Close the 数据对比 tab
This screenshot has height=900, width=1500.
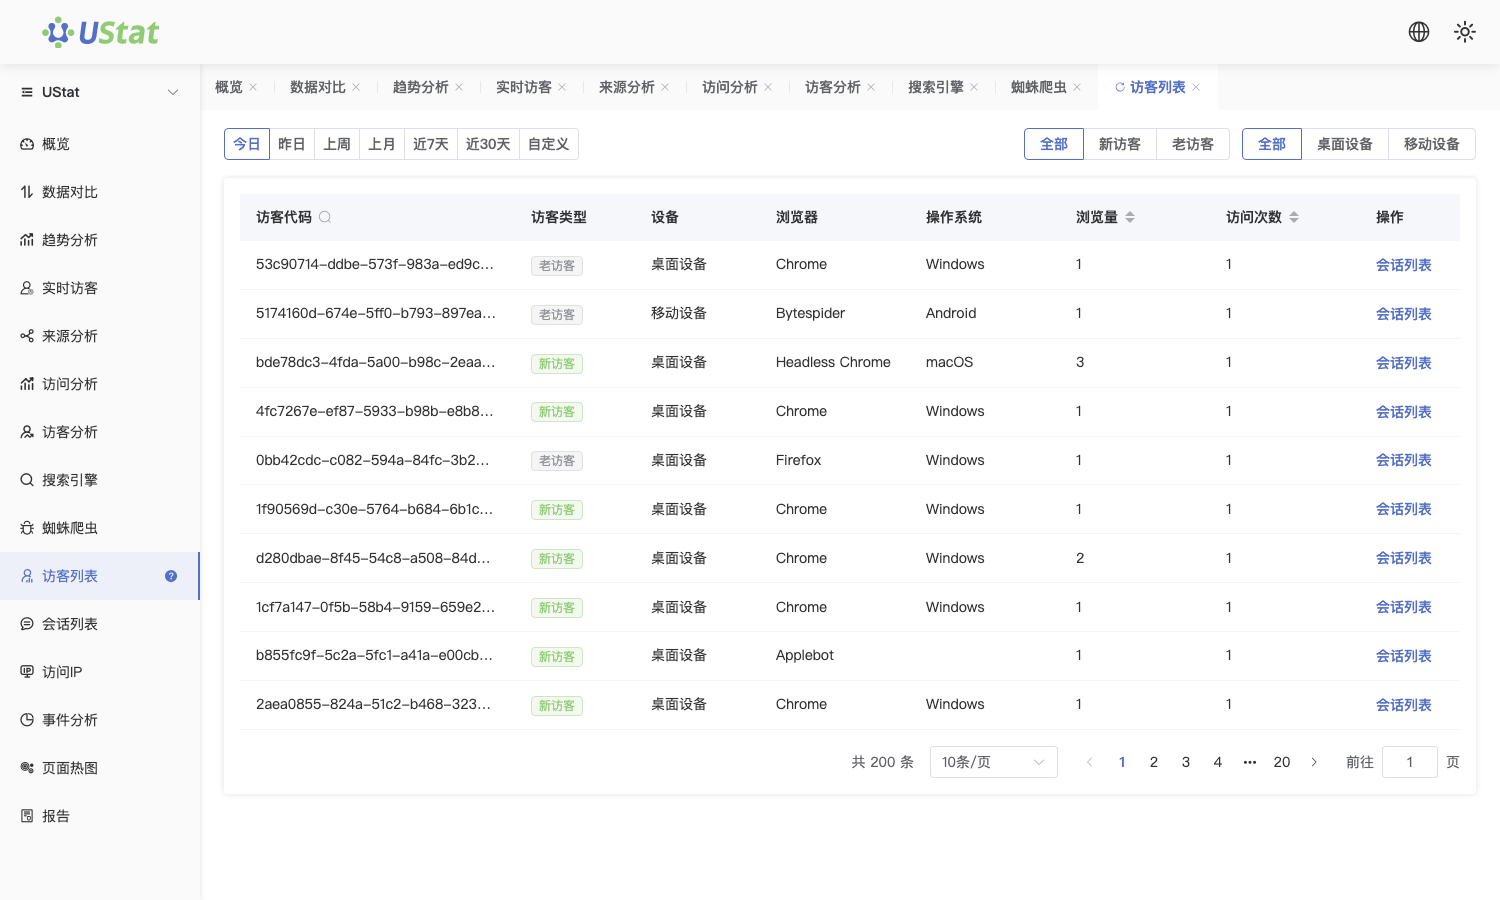pos(356,87)
